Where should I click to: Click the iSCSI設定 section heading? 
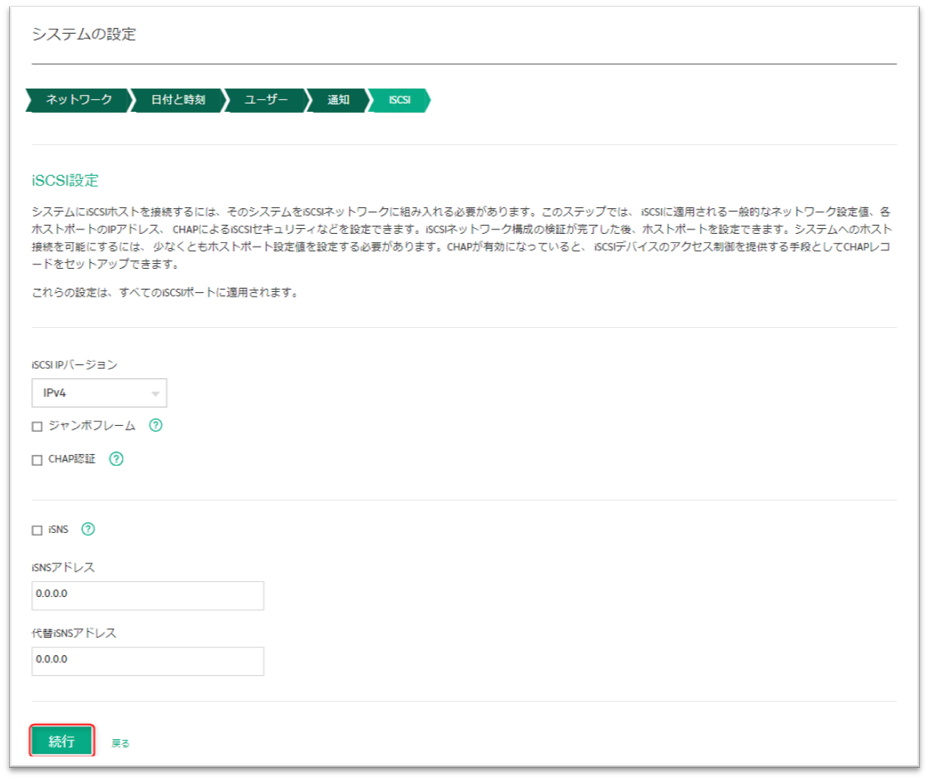65,181
